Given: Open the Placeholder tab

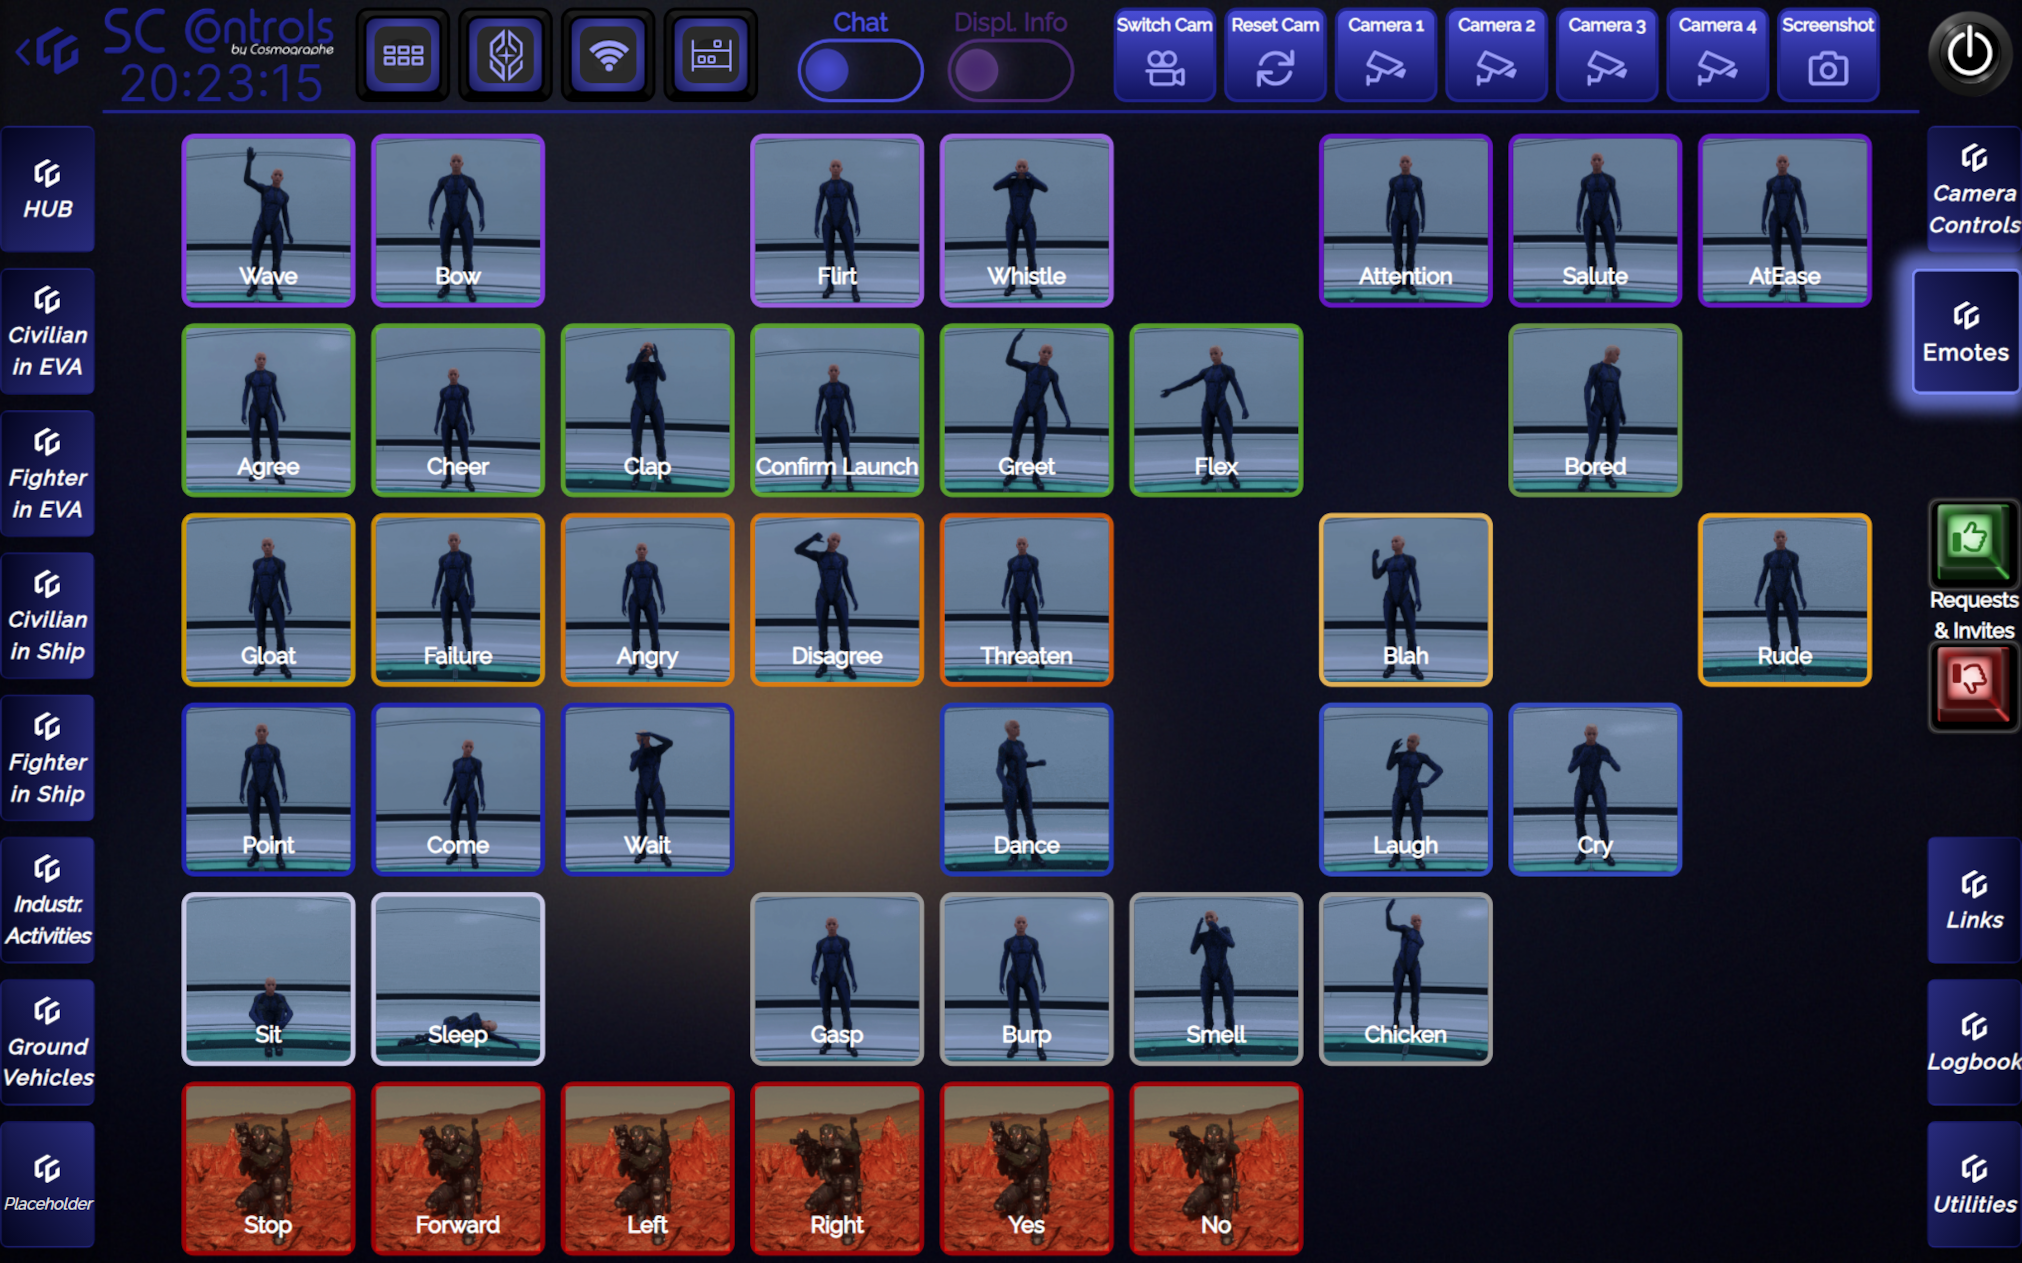Looking at the screenshot, I should (x=48, y=1184).
